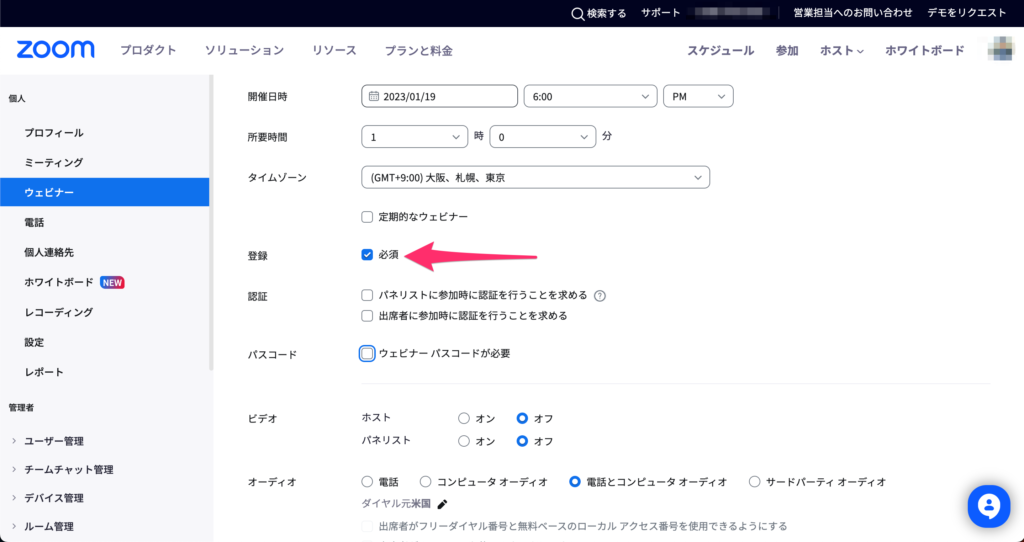Click the pencil edit icon beside ダイヤル元米国
Viewport: 1024px width, 542px height.
(442, 504)
